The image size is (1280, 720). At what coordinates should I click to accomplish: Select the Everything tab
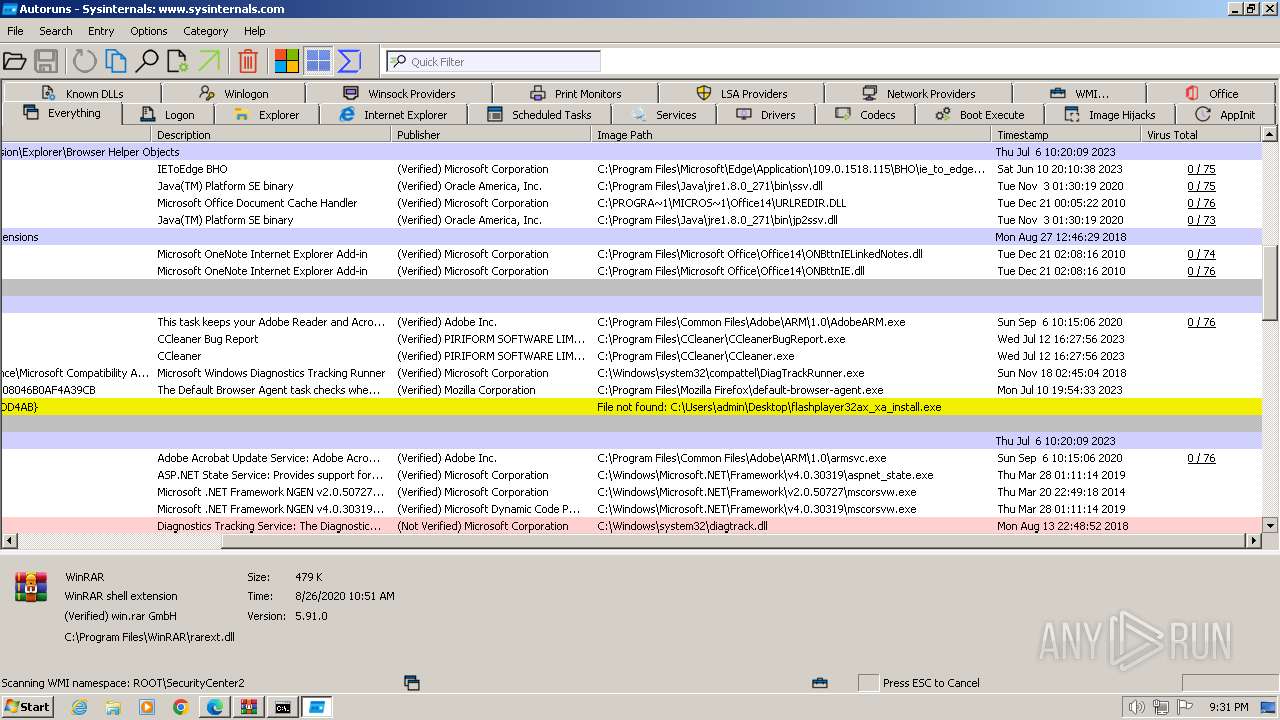pyautogui.click(x=62, y=113)
